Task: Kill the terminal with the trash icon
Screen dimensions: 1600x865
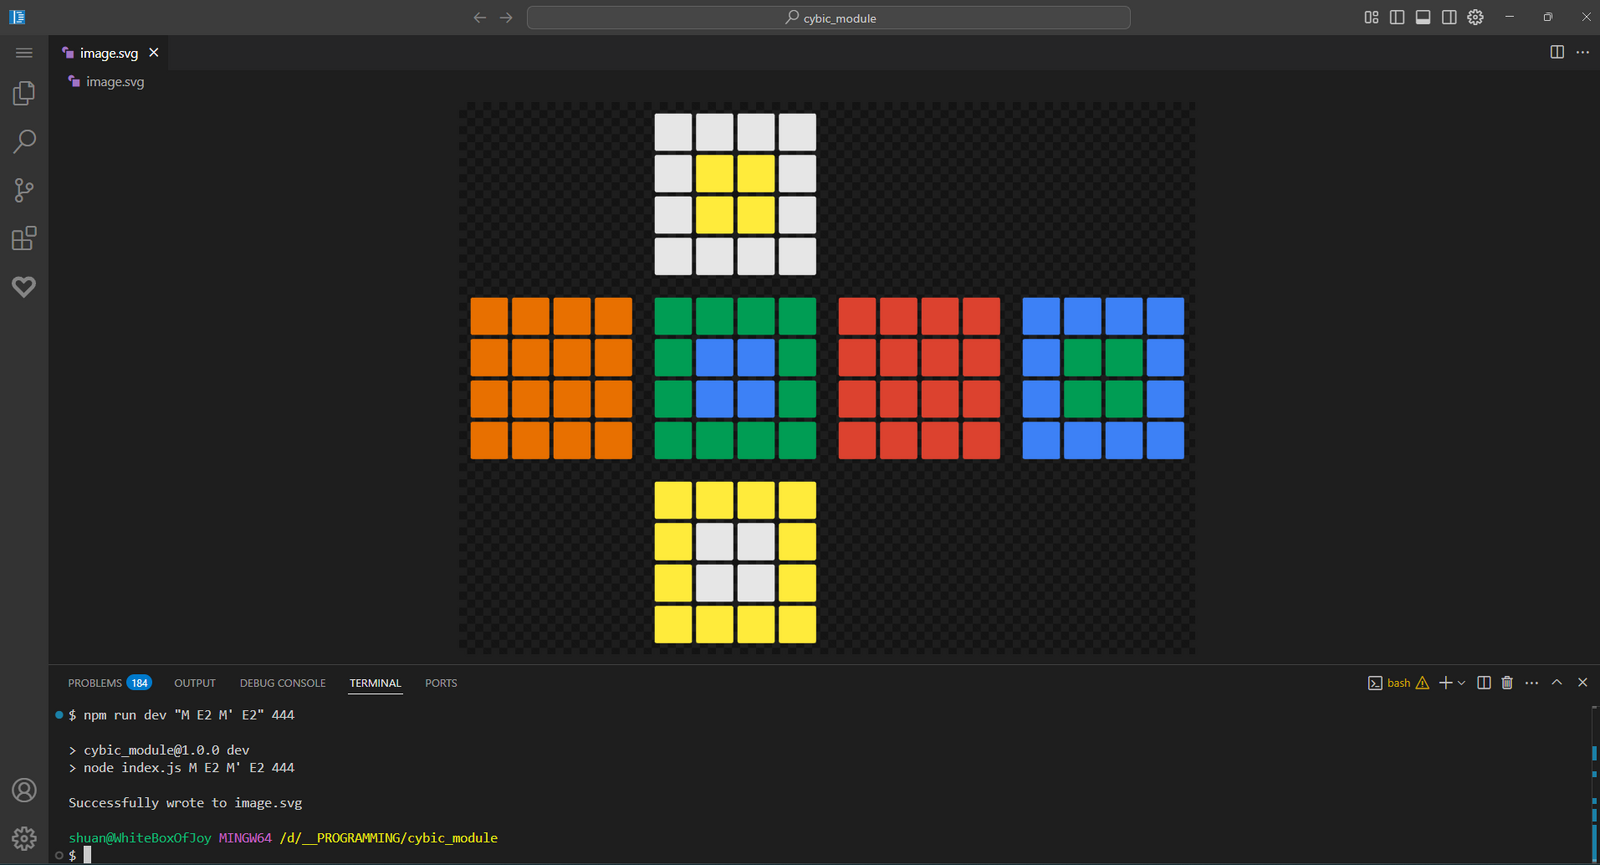Action: [1507, 683]
